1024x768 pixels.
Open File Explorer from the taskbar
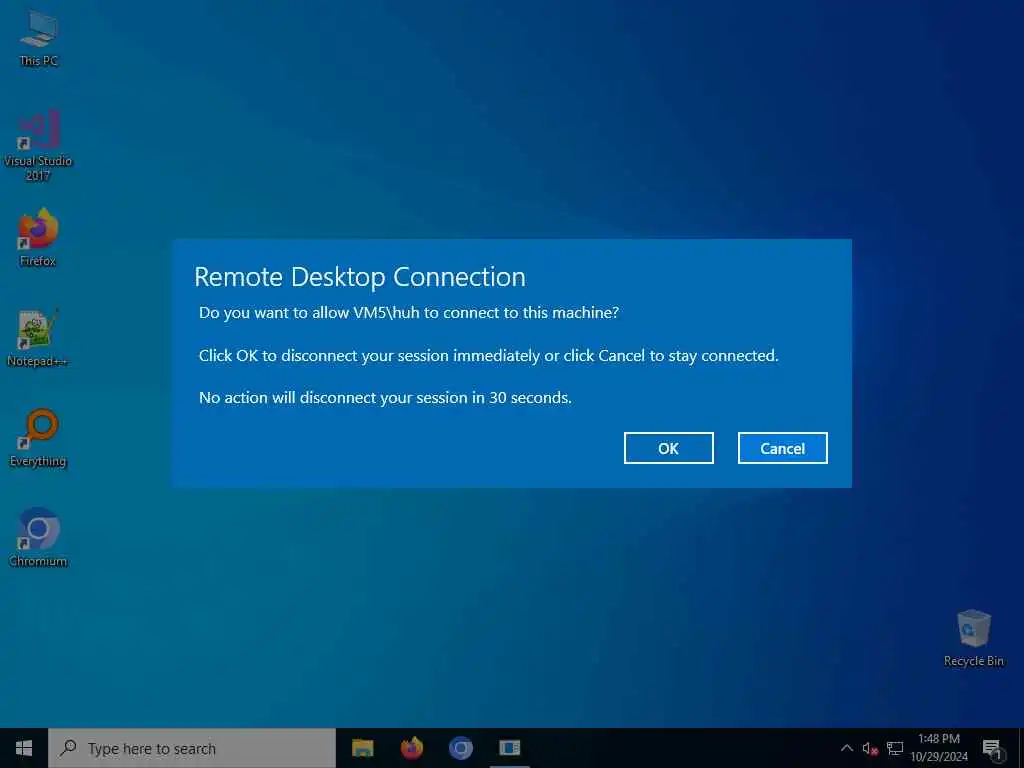coord(362,748)
